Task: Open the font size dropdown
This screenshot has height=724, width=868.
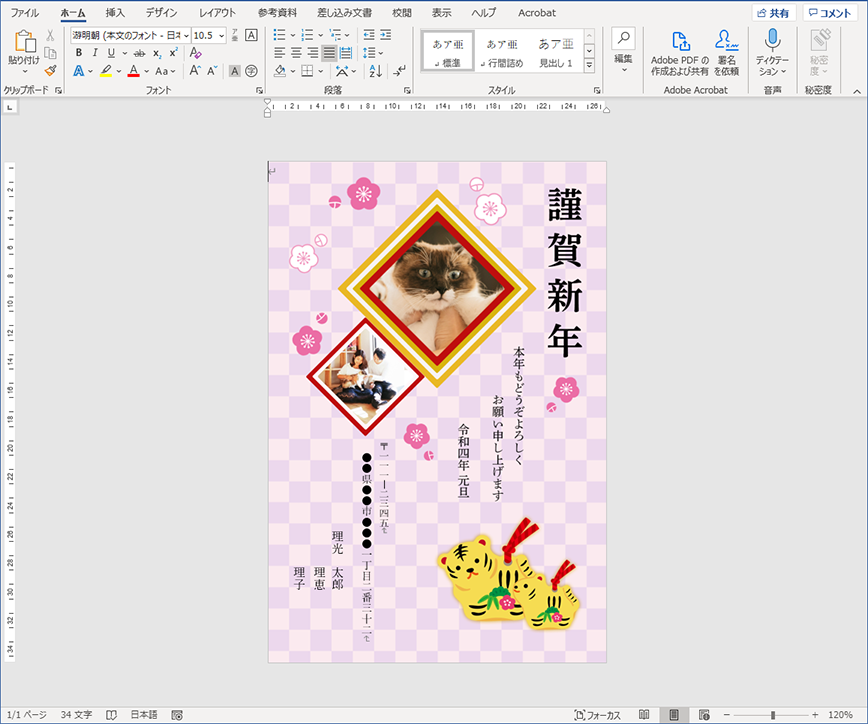Action: click(x=220, y=36)
